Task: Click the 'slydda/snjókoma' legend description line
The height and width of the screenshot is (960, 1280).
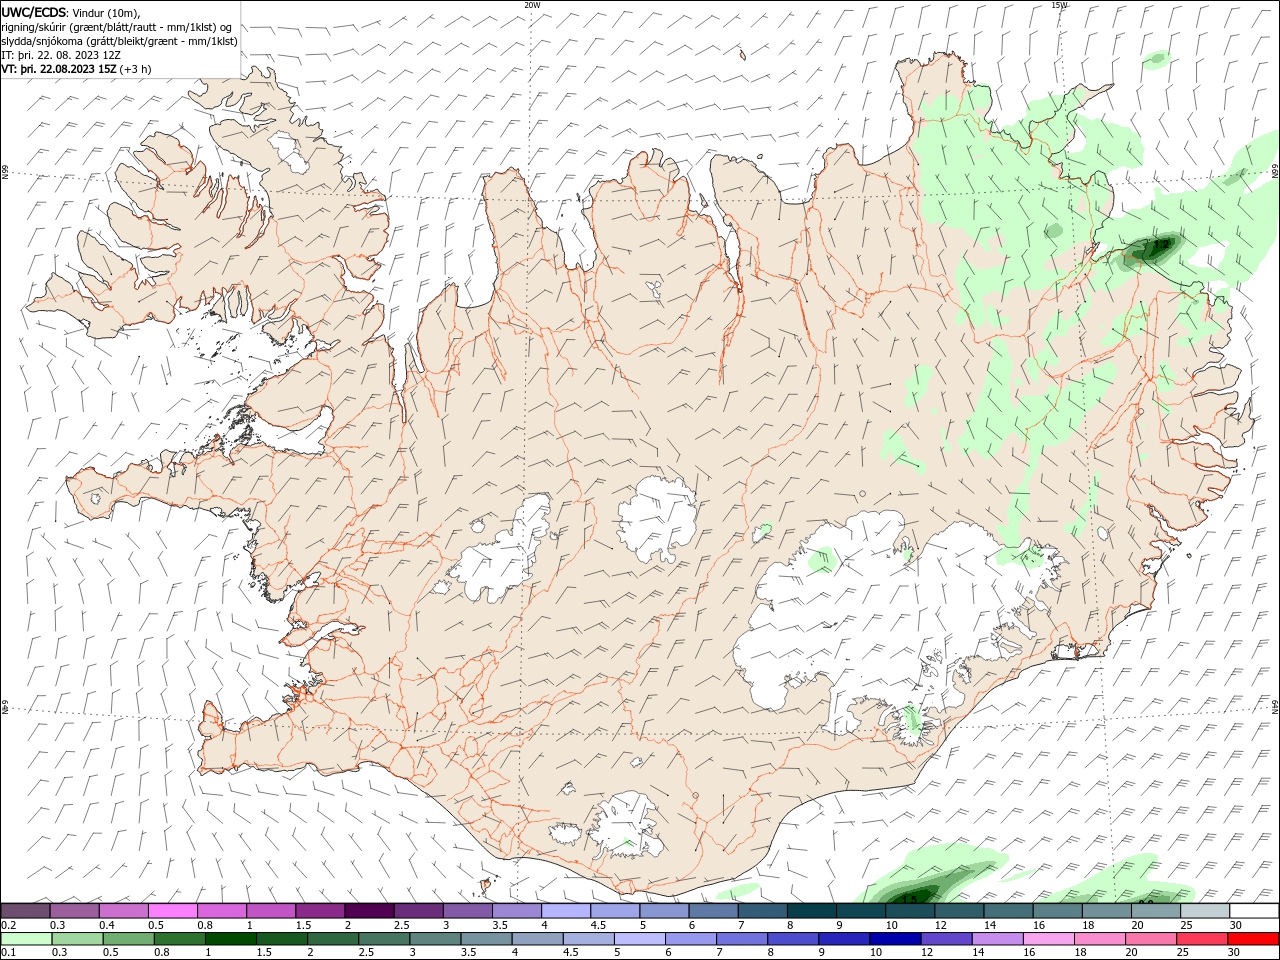Action: click(x=119, y=41)
